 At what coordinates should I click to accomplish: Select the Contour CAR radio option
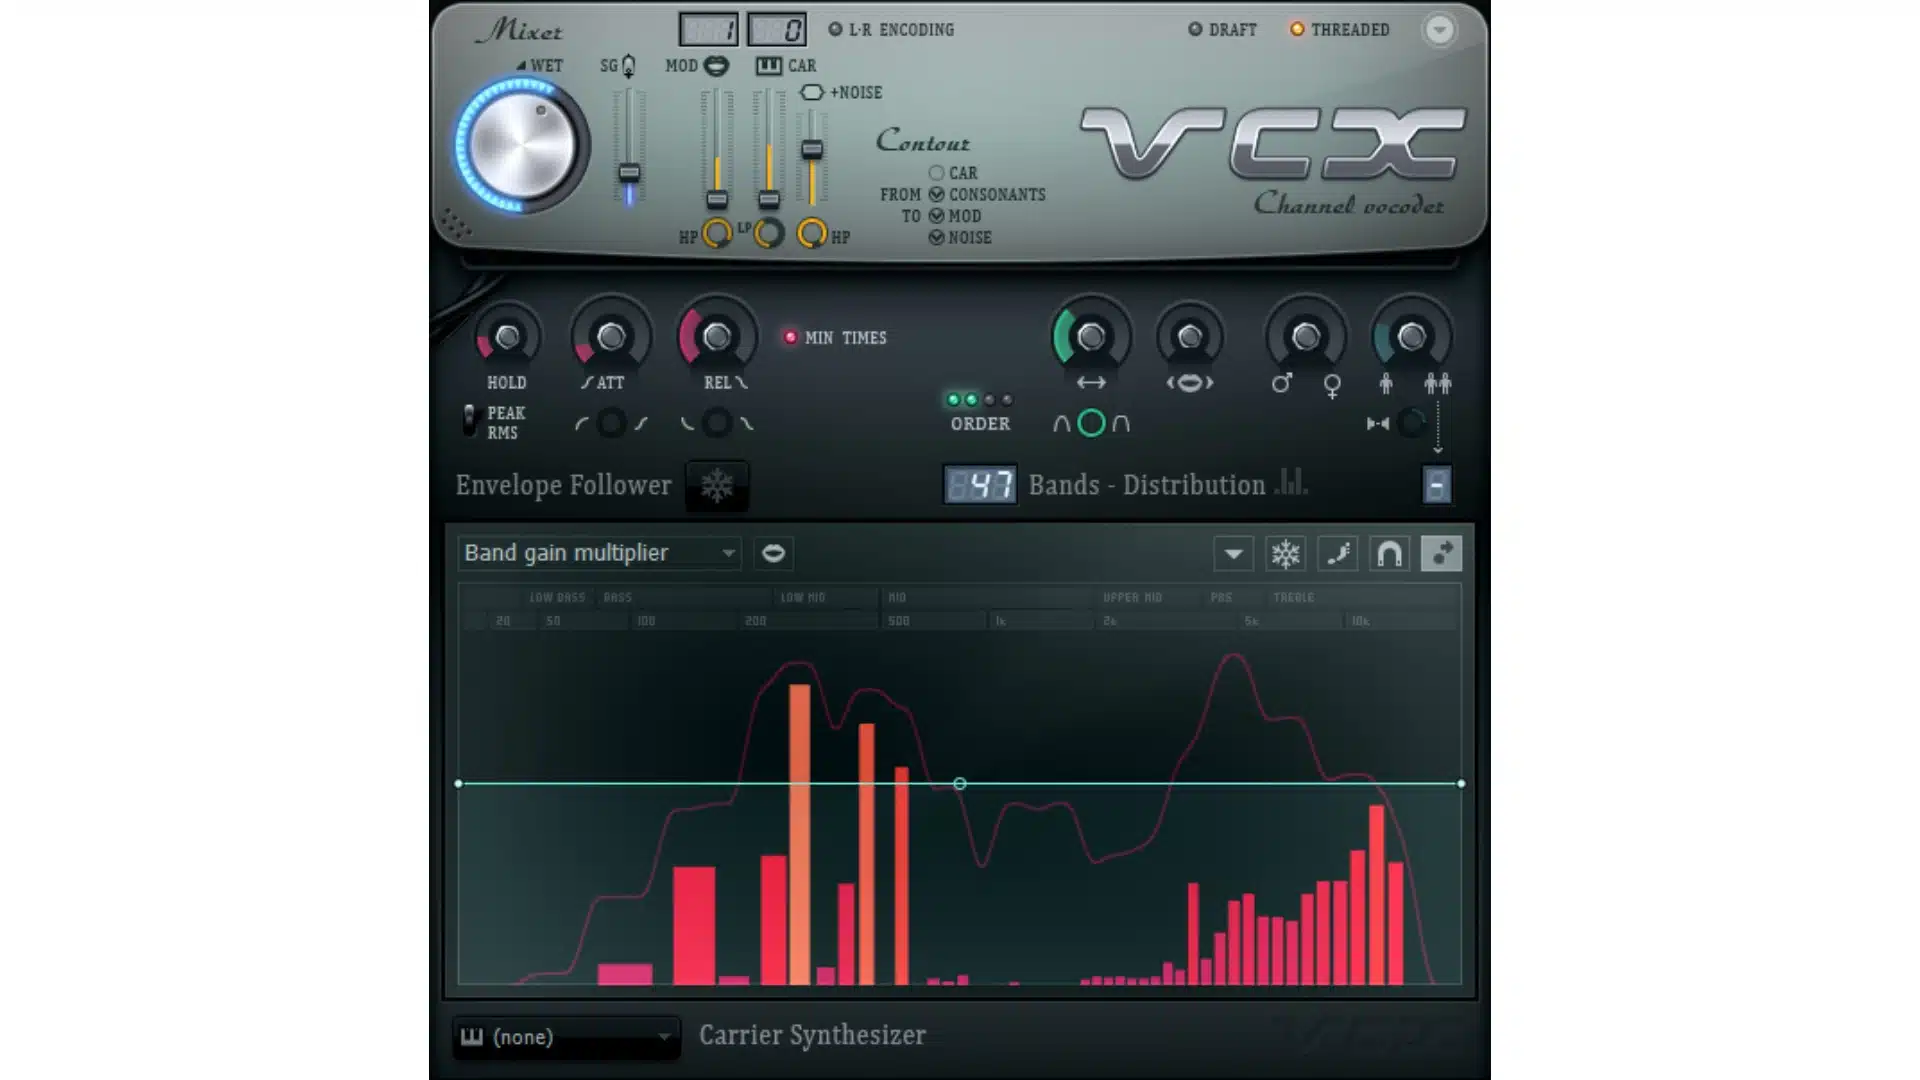coord(936,173)
